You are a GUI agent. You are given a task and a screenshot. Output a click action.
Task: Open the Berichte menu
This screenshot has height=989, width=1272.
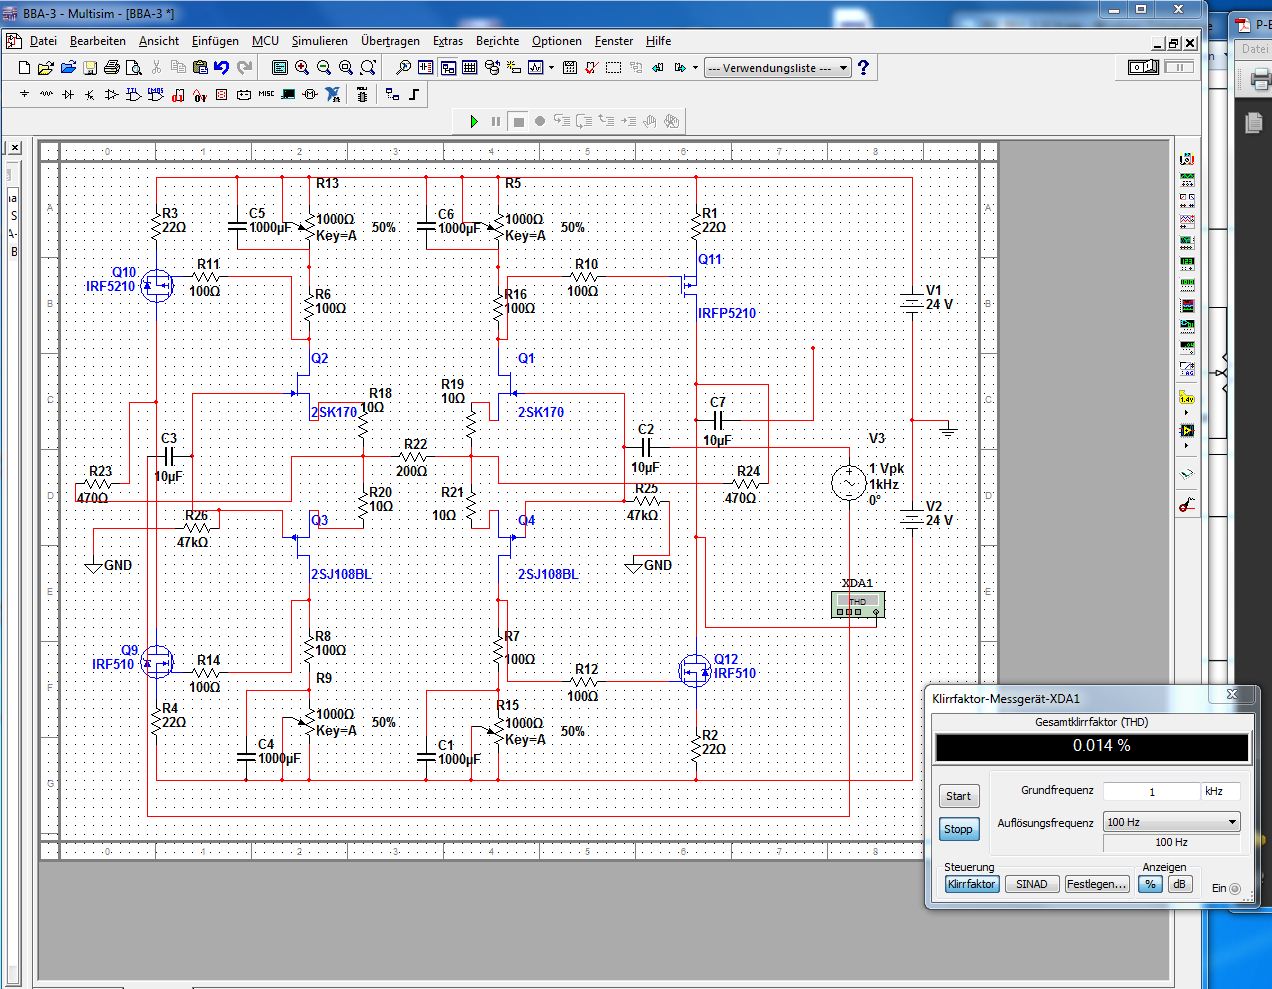click(497, 41)
